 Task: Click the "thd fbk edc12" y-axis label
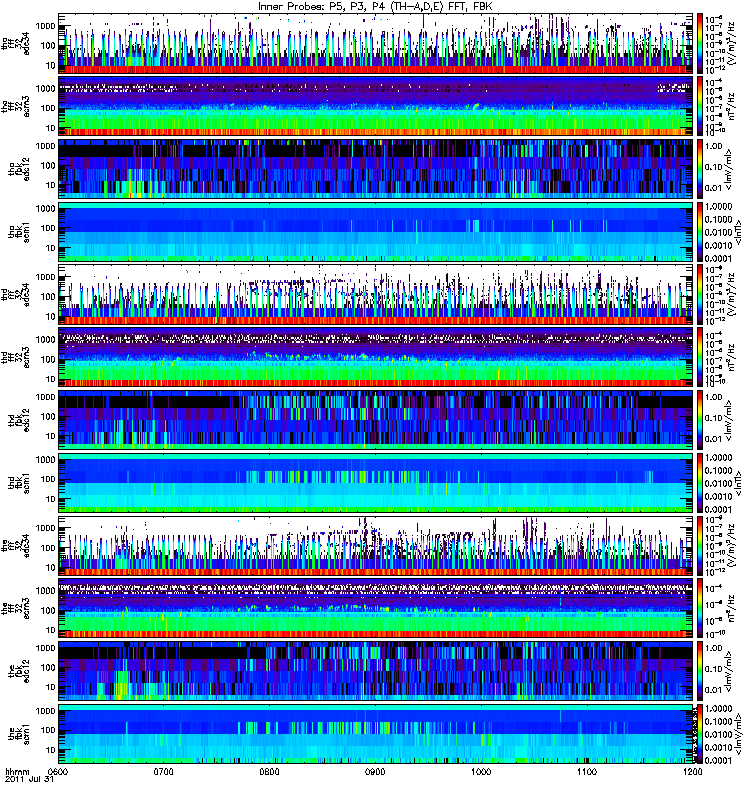(19, 420)
